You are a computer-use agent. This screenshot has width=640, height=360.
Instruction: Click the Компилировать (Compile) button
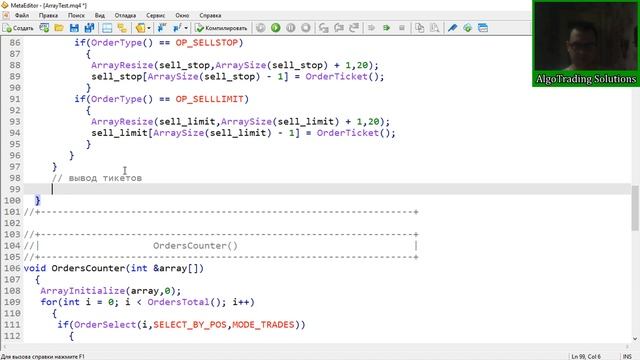point(221,28)
